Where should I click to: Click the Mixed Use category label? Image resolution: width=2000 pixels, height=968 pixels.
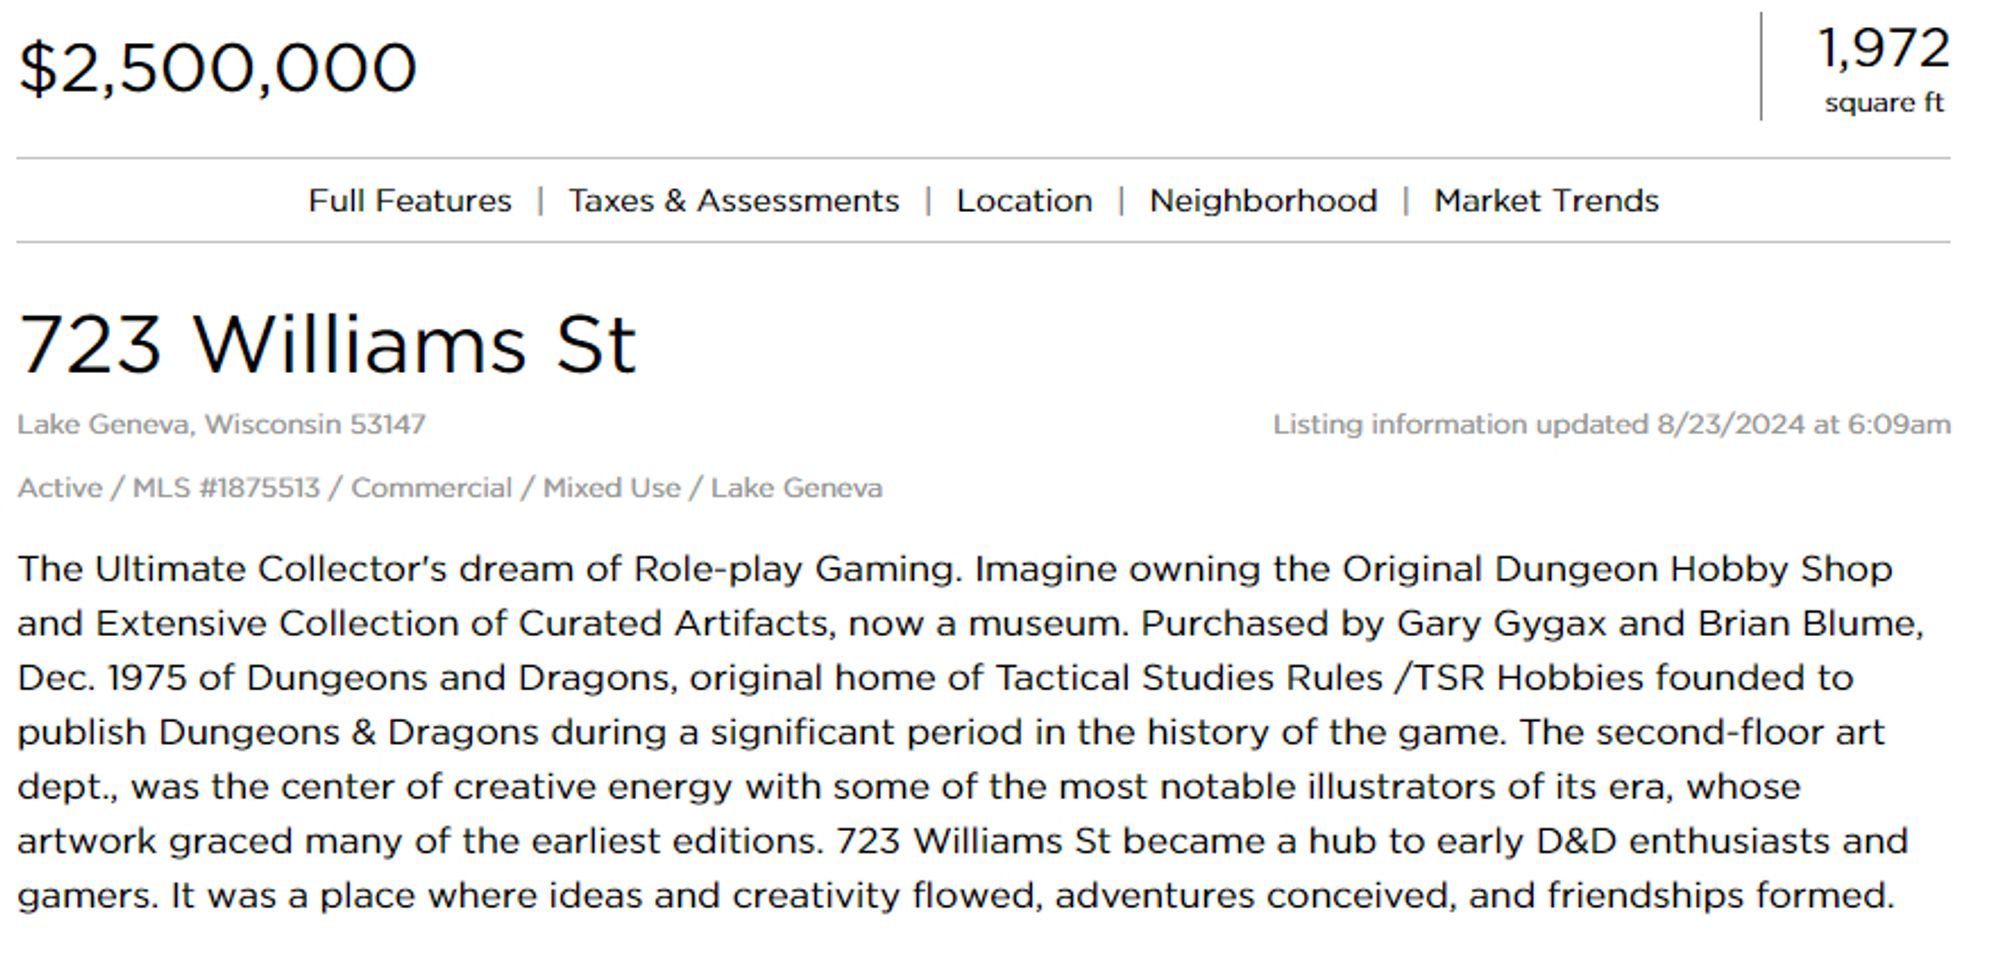[611, 488]
